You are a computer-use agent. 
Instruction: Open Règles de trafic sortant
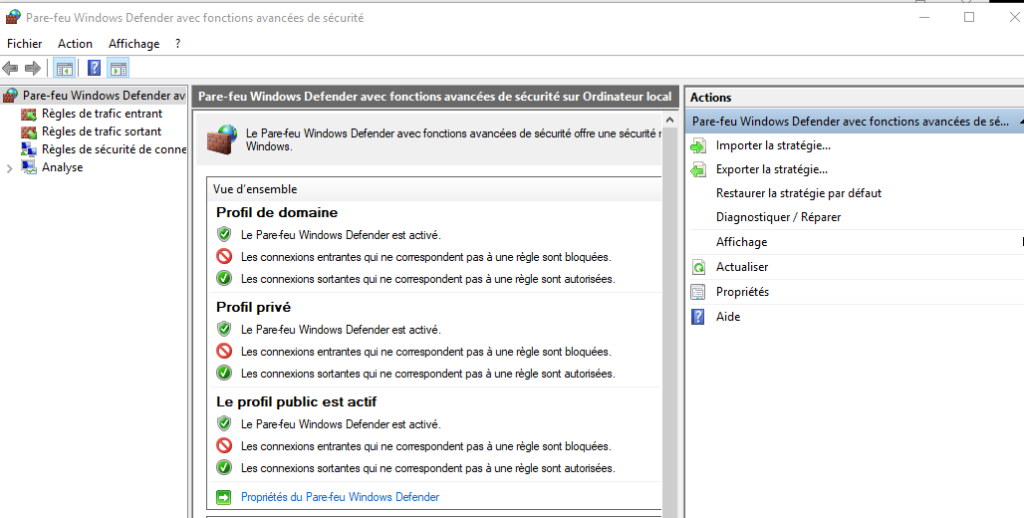coord(101,131)
